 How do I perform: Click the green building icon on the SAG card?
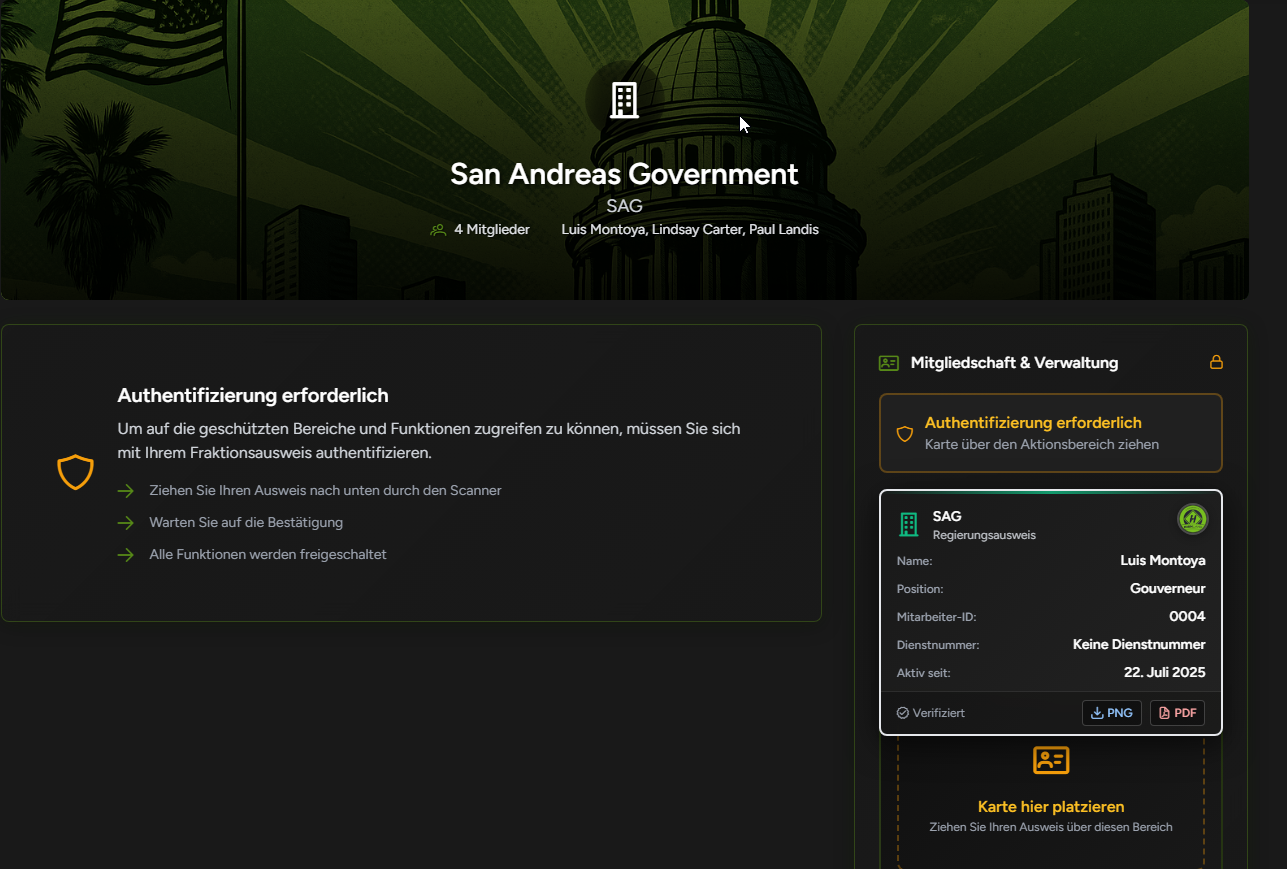point(908,525)
